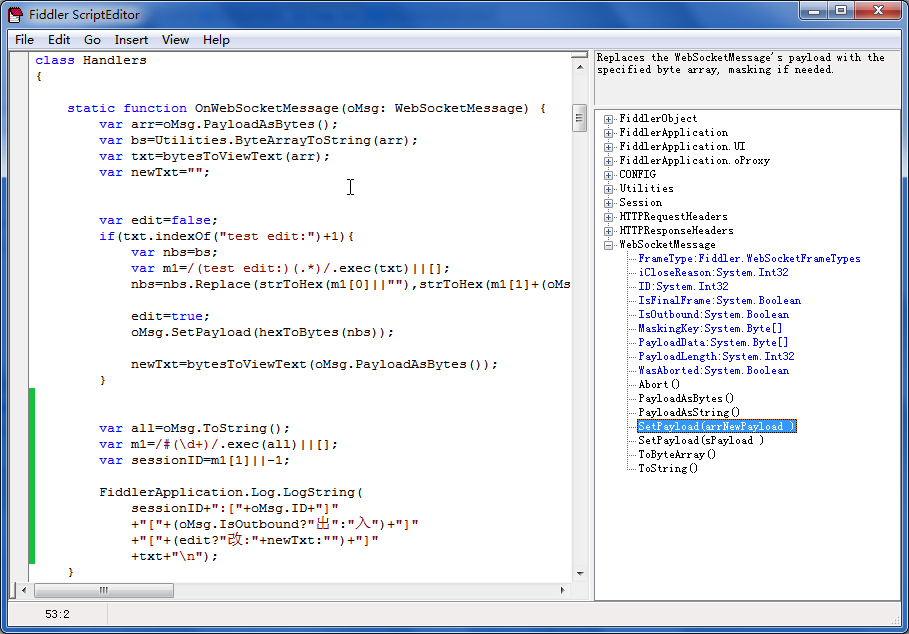Maximize the ScriptEditor window
Screen dimensions: 909x634
click(x=841, y=11)
